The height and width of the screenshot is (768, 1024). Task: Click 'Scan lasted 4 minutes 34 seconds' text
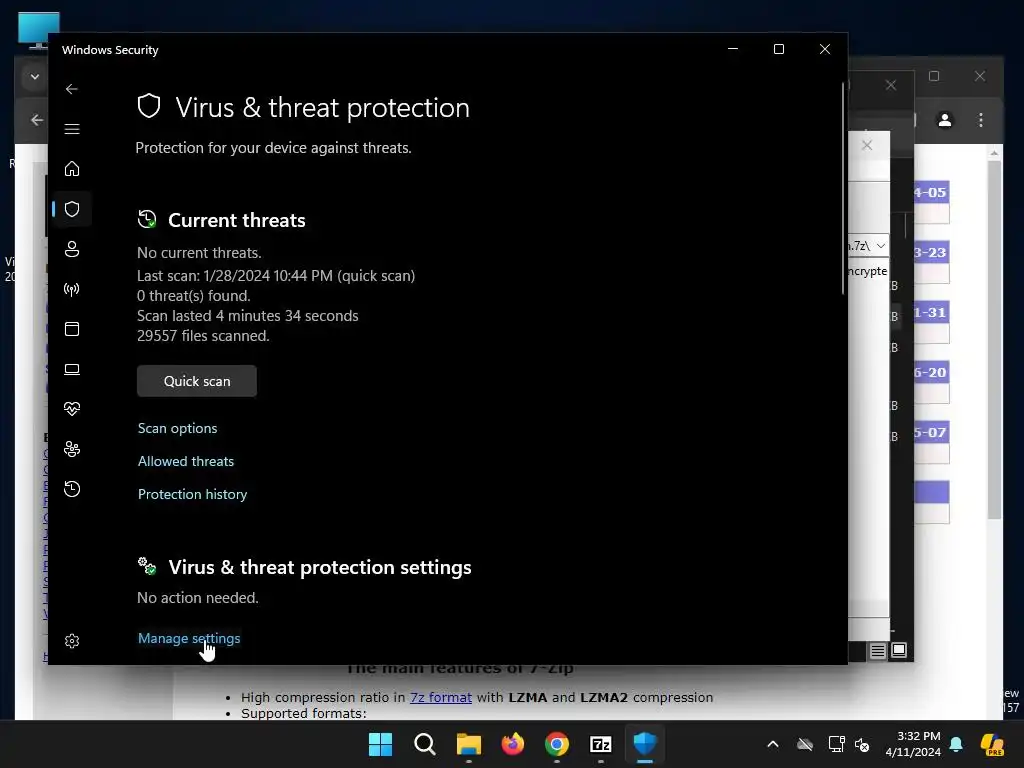point(248,316)
